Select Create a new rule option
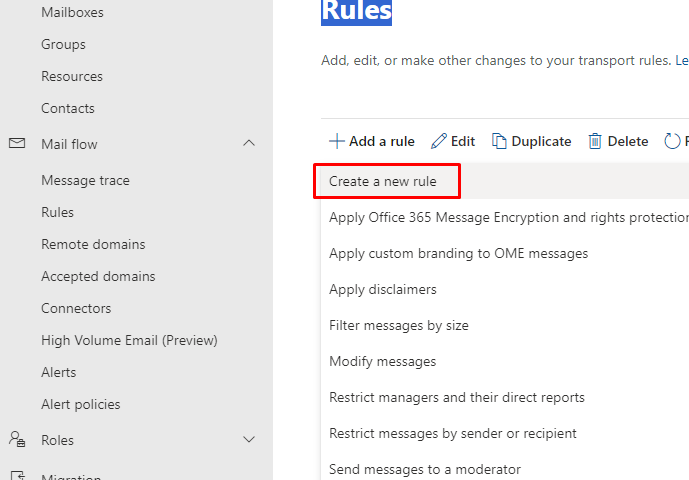This screenshot has width=689, height=480. 383,181
